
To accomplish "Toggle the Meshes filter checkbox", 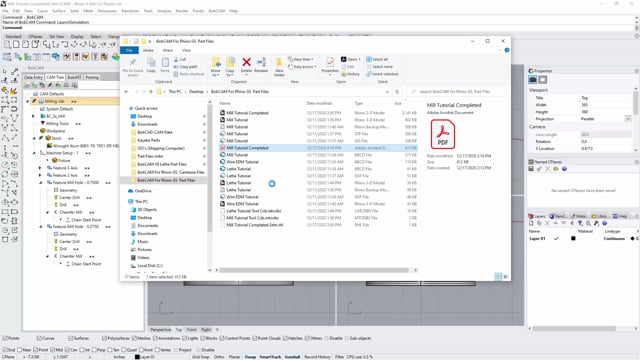I will point(134,338).
